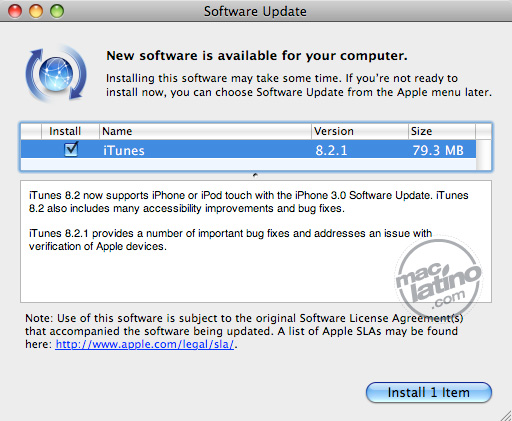This screenshot has height=421, width=512.
Task: Click the Software Update globe icon
Action: (x=56, y=73)
